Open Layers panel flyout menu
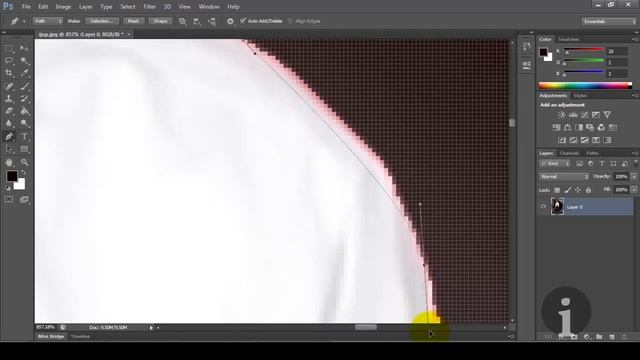Image resolution: width=640 pixels, height=360 pixels. [x=635, y=153]
